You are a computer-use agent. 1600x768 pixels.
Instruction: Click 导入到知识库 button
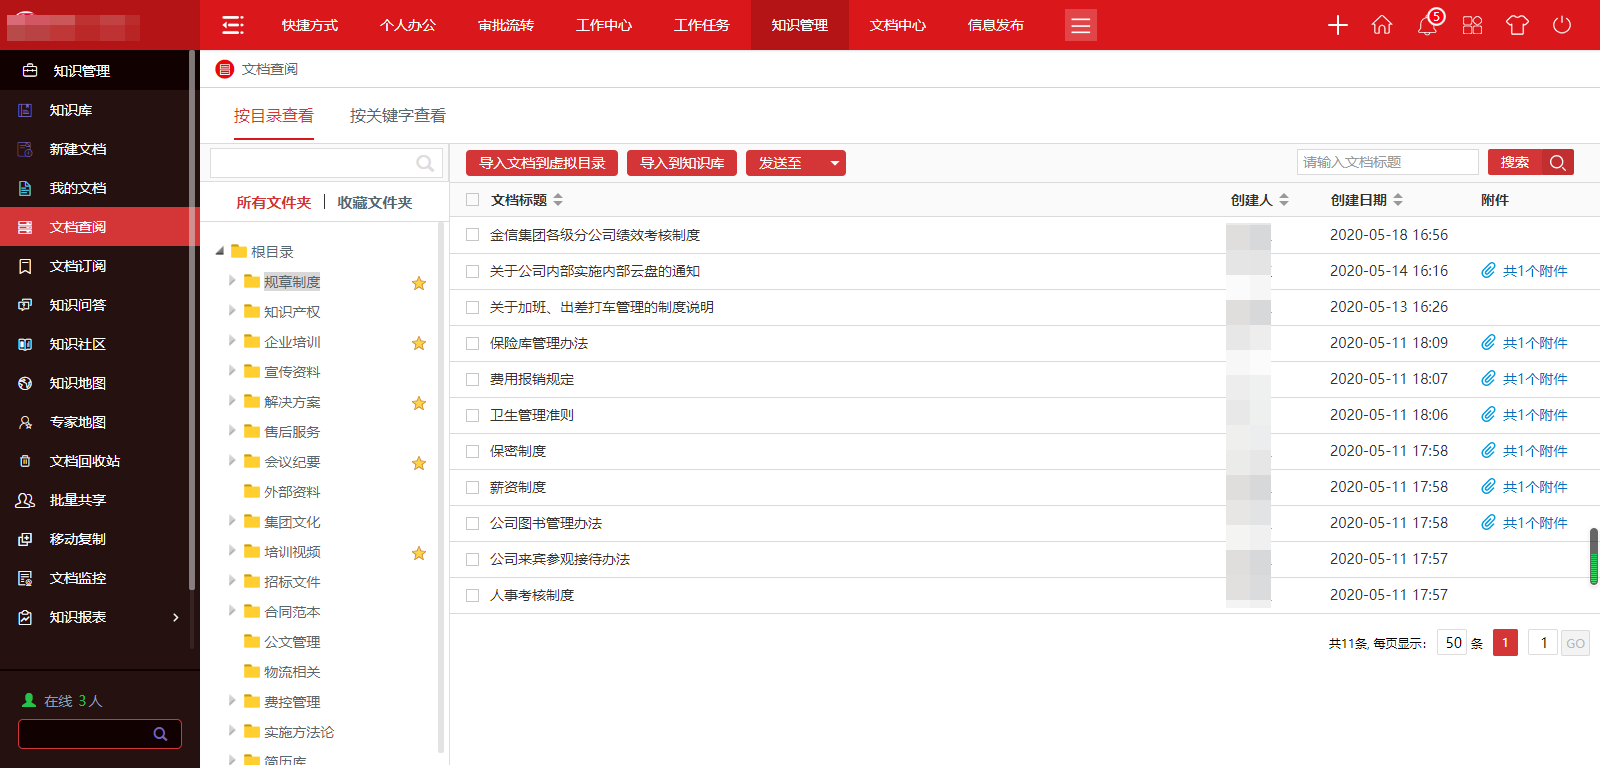coord(682,163)
